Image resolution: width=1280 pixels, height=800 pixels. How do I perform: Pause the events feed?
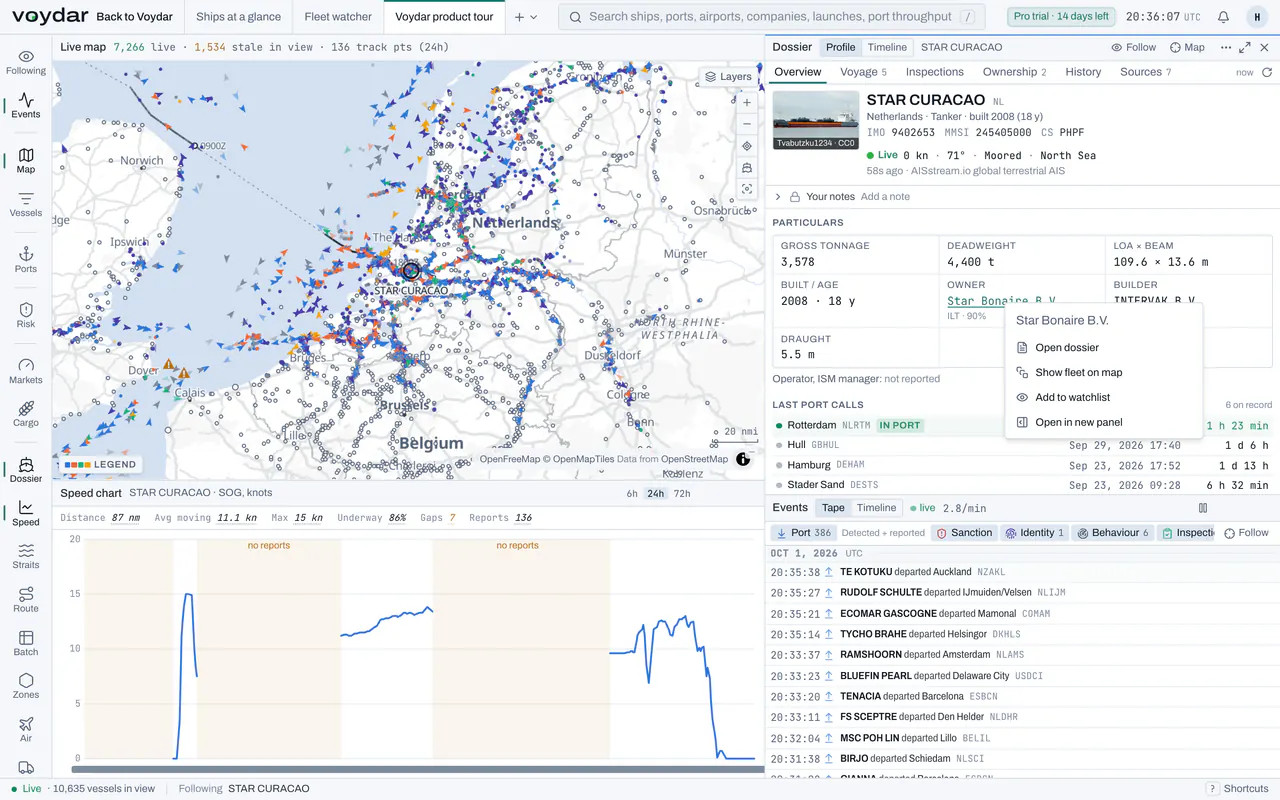coord(1203,508)
